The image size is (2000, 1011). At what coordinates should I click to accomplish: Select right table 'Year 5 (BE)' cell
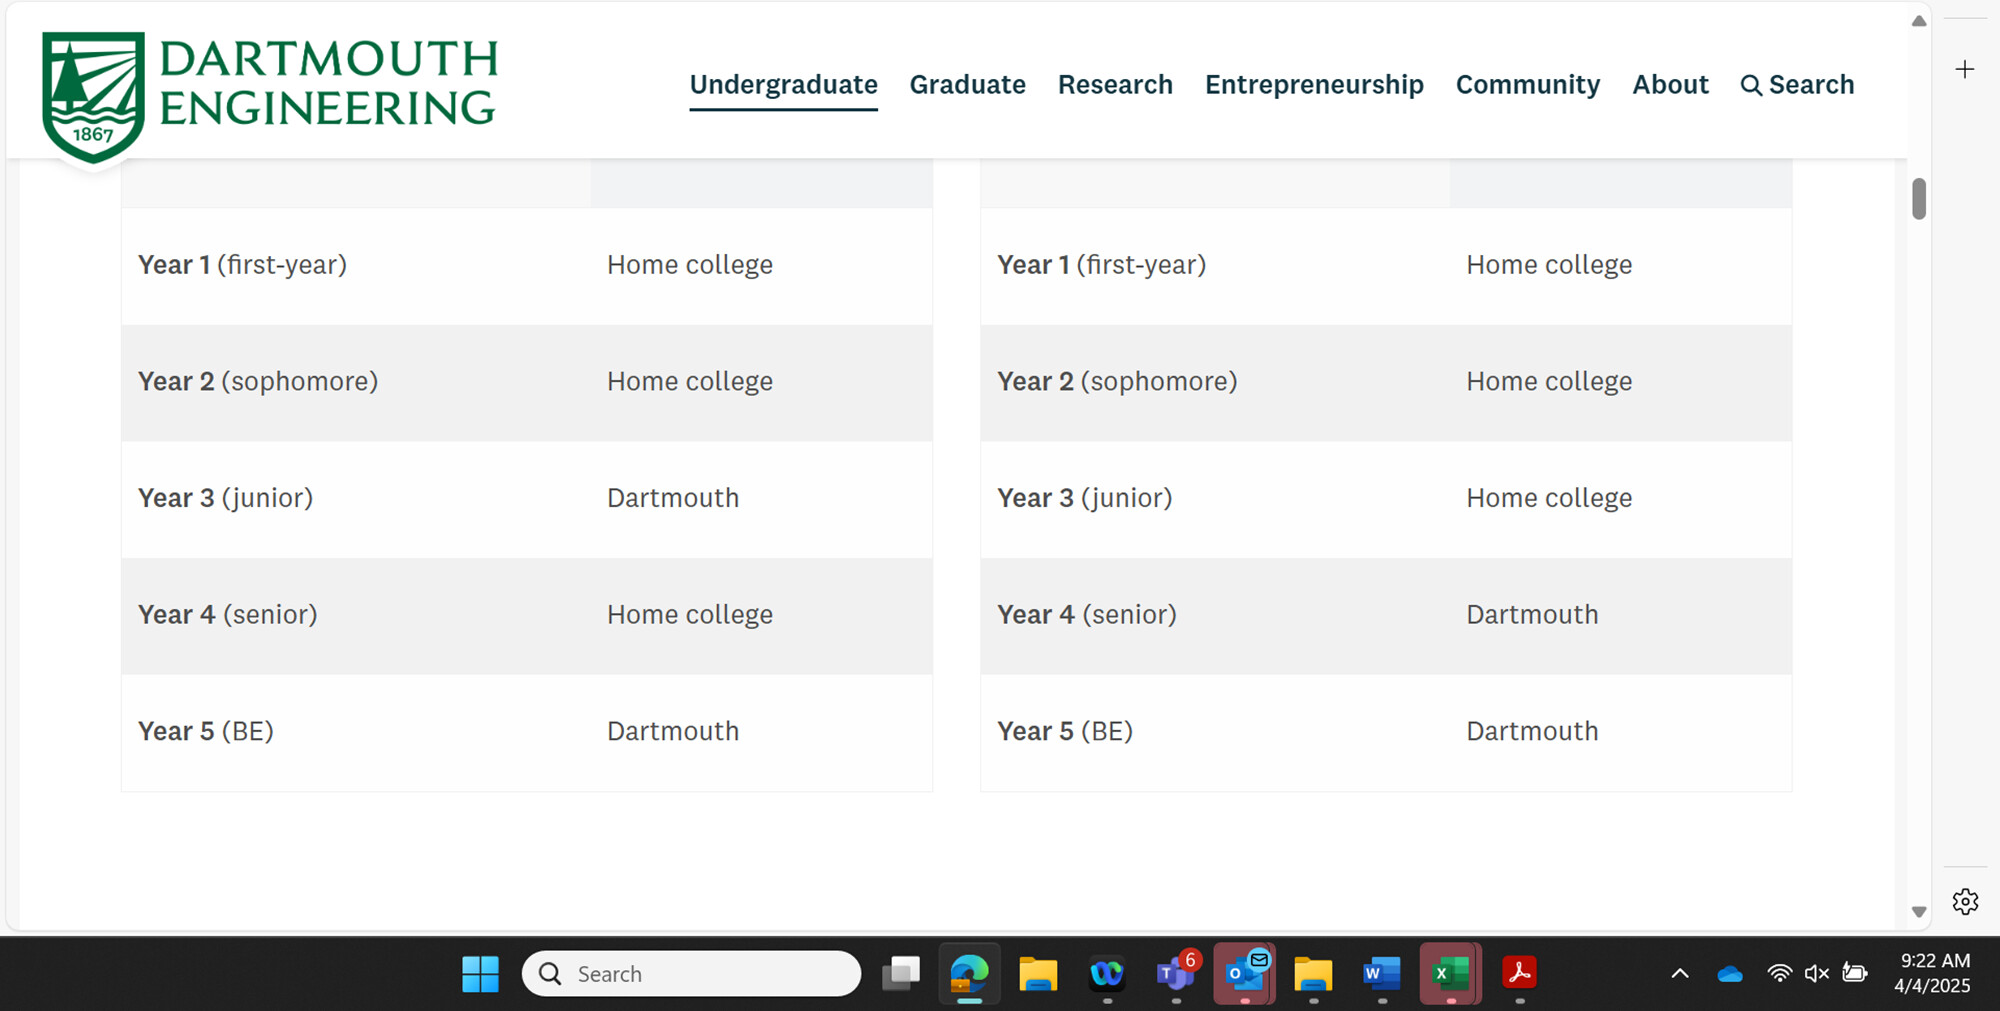[x=1215, y=732]
